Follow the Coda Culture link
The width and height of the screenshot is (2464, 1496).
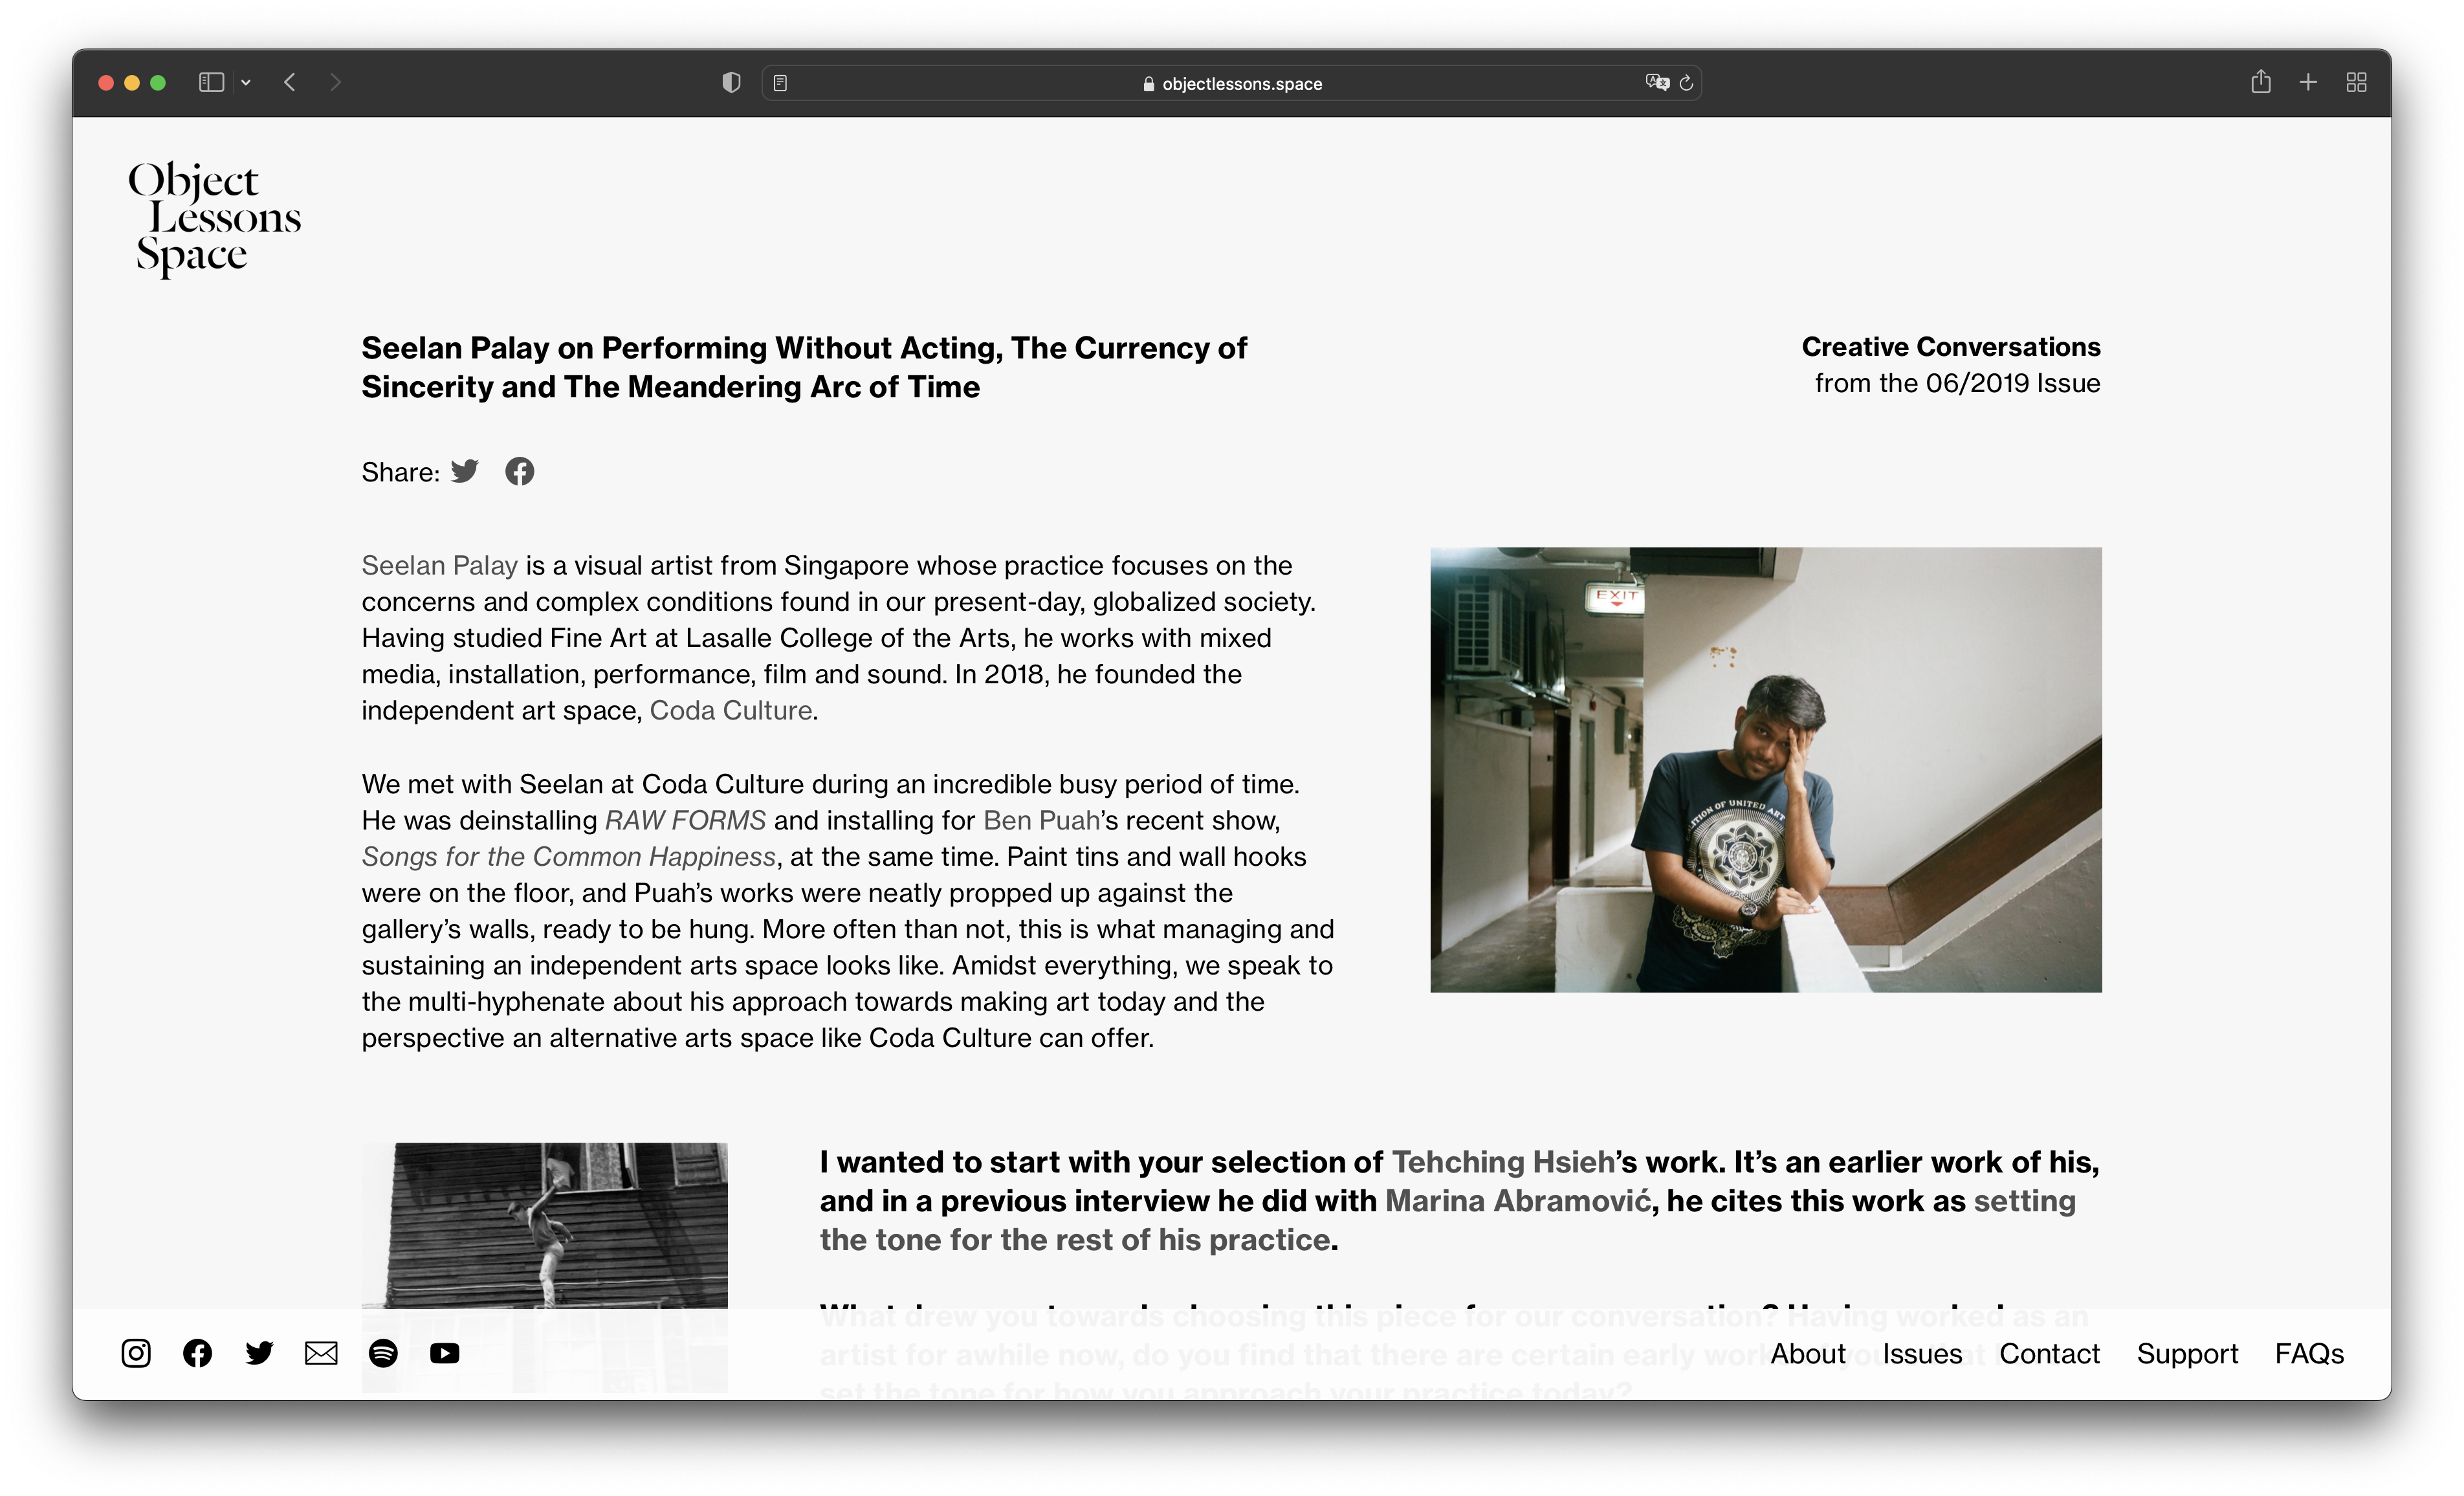(x=730, y=710)
